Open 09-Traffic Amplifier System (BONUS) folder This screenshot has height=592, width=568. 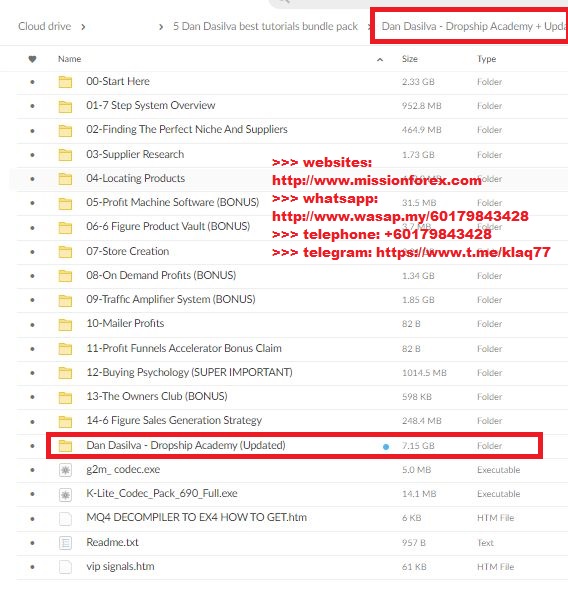pyautogui.click(x=171, y=299)
